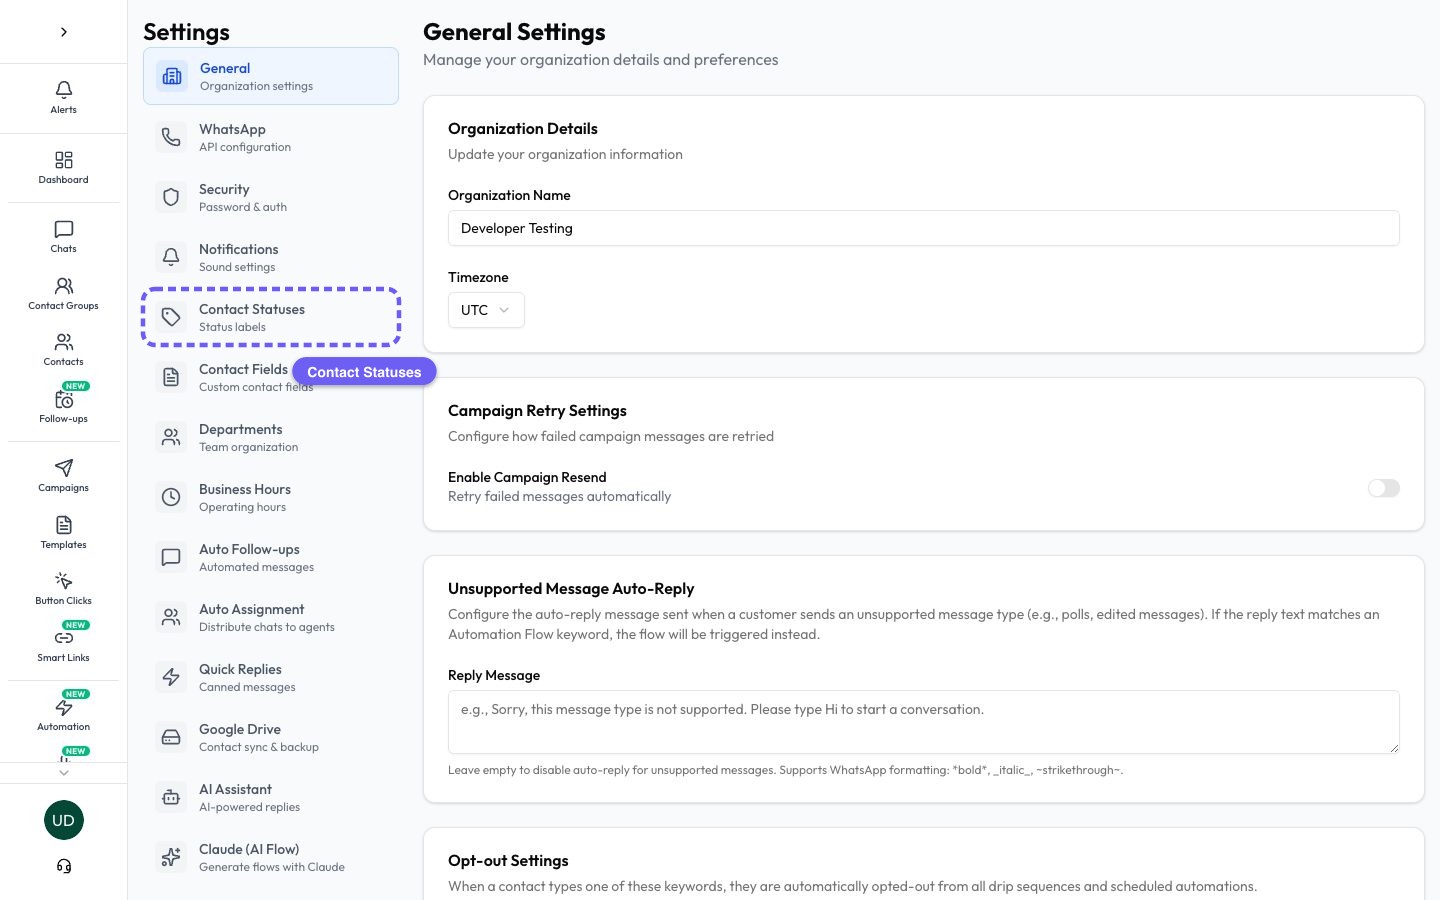This screenshot has width=1440, height=900.
Task: Open Contact Groups in sidebar
Action: tap(63, 293)
